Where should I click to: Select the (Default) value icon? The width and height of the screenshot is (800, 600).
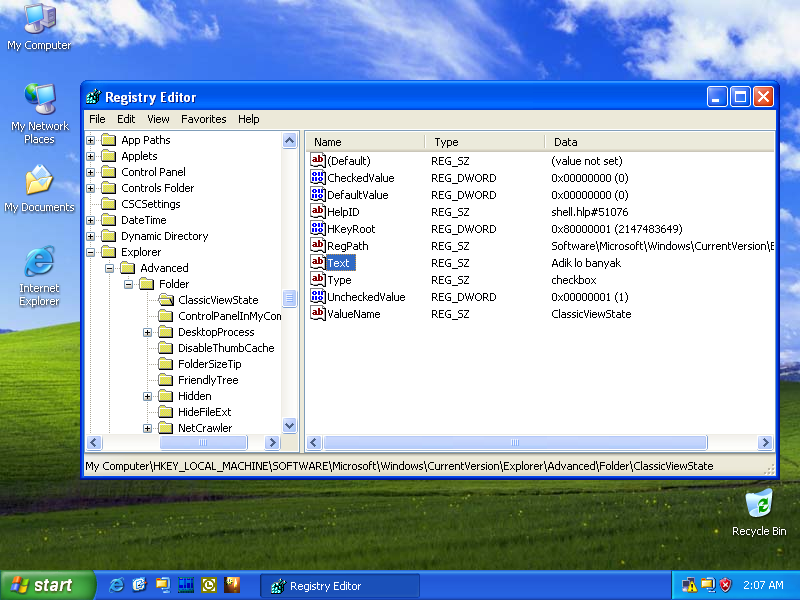317,161
